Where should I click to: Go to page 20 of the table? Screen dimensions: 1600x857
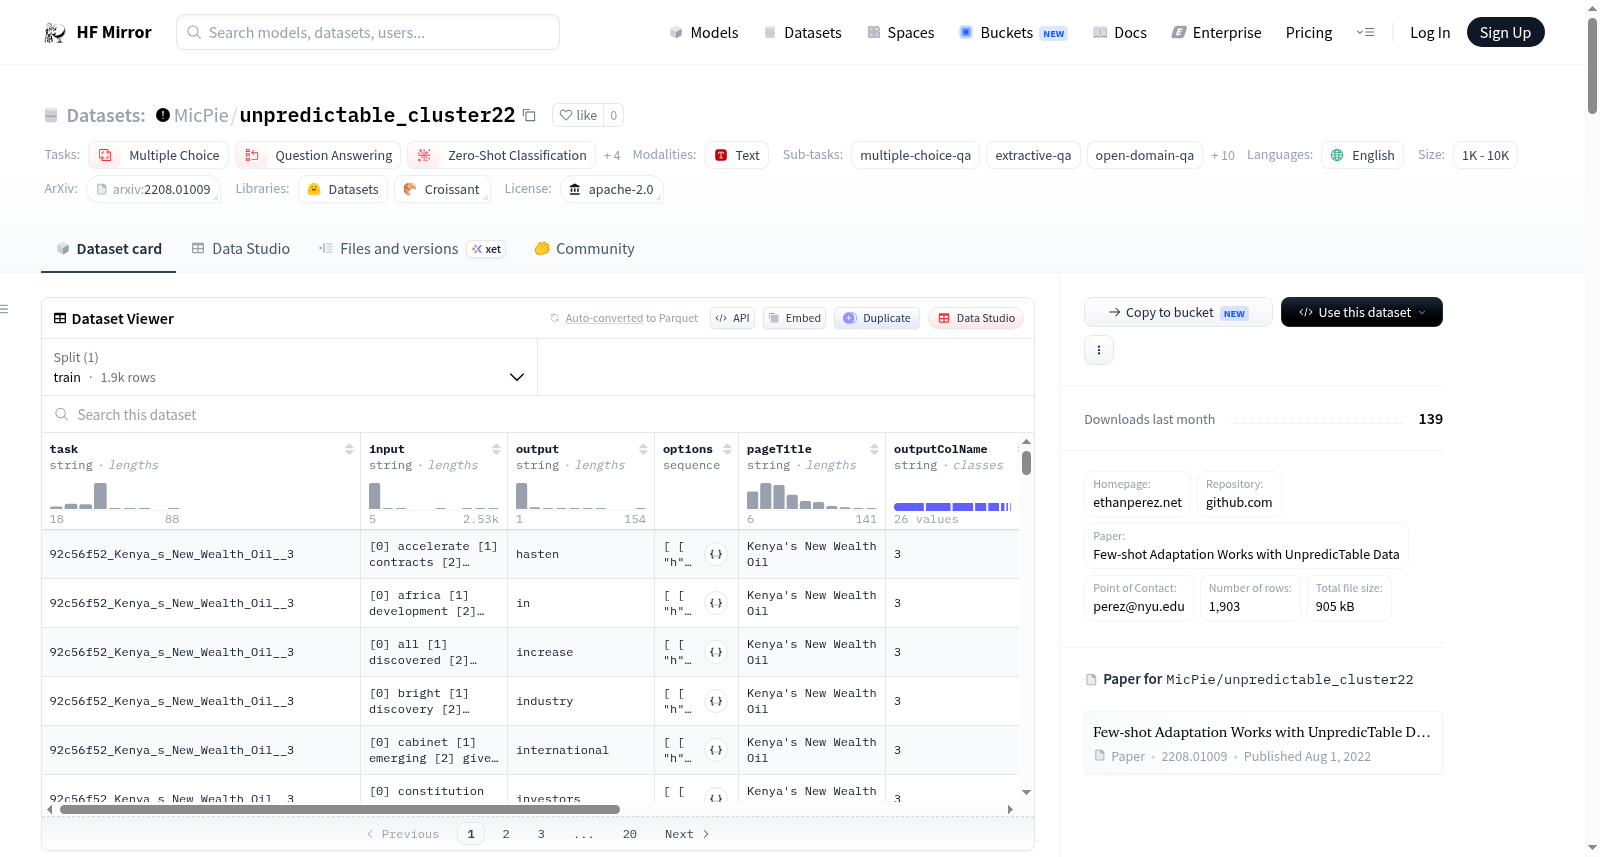[x=630, y=834]
